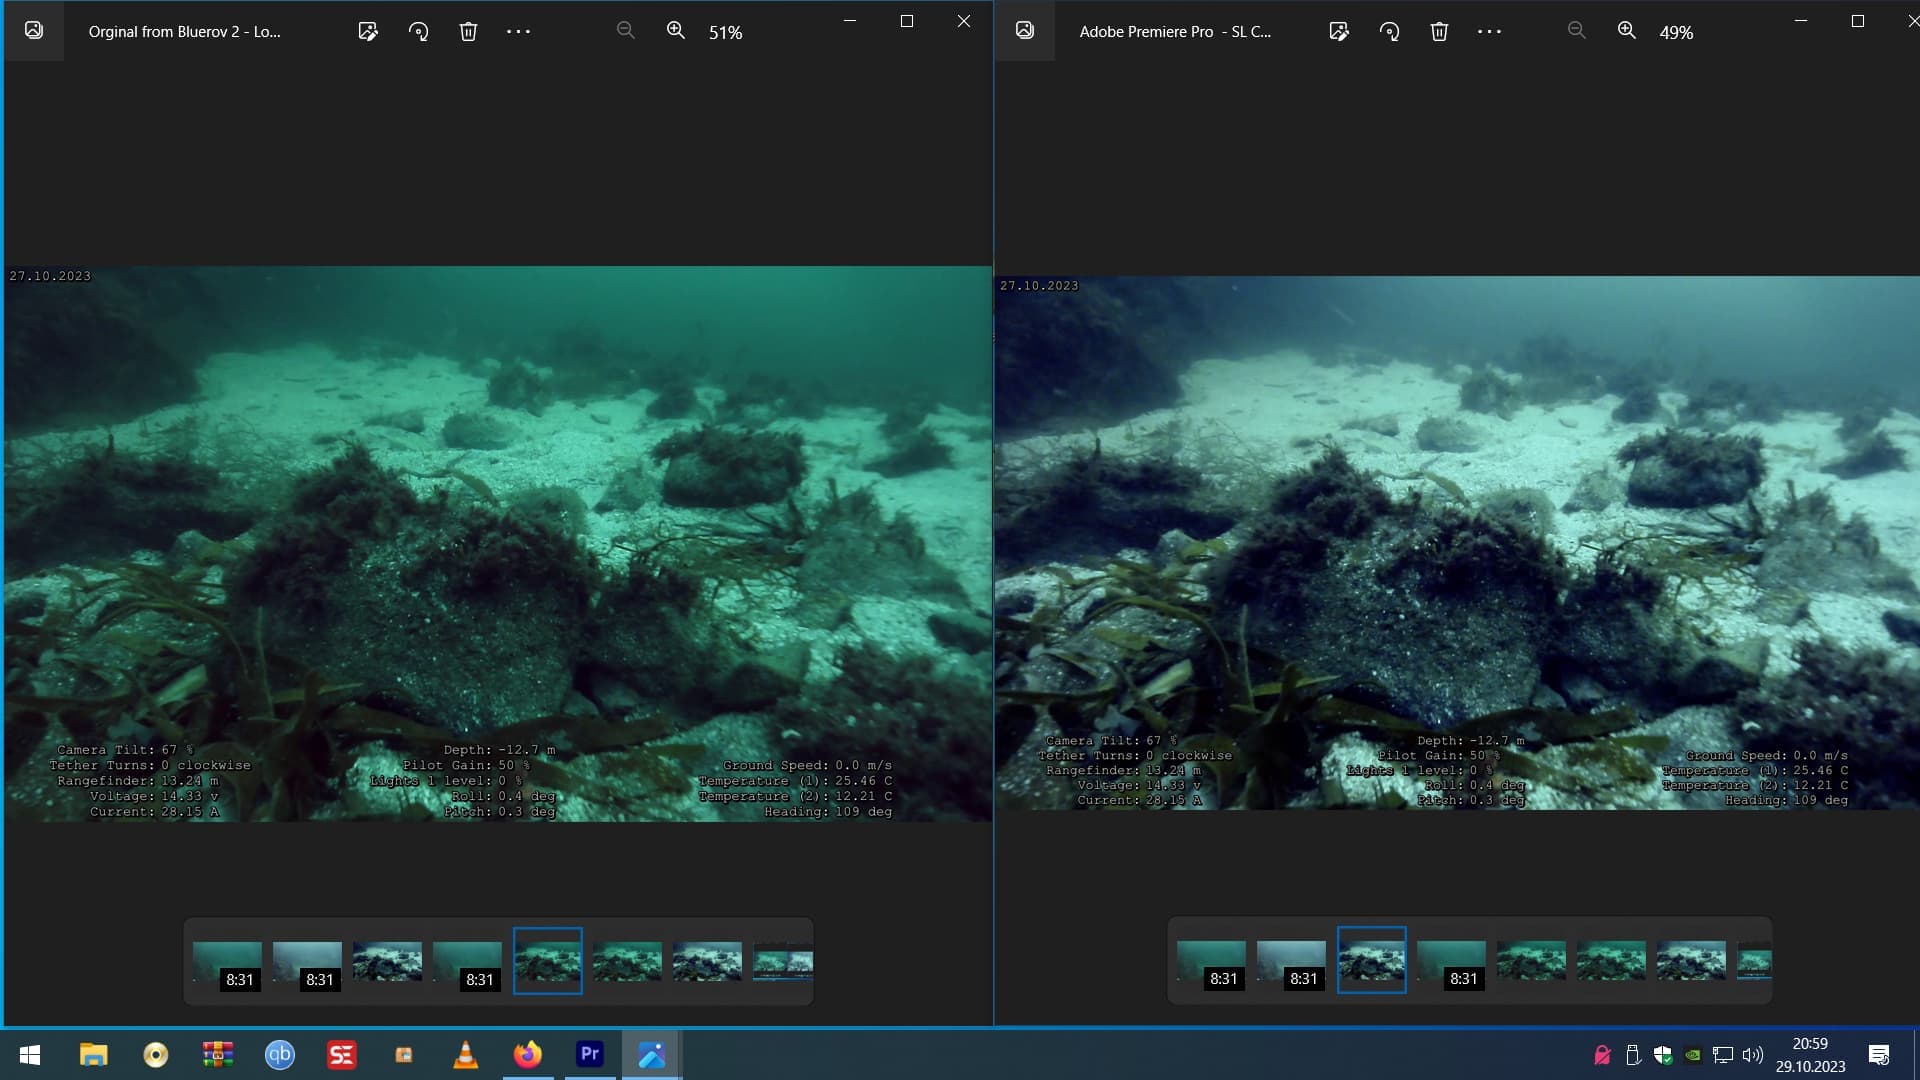Delete the image in left Photos window
The image size is (1920, 1080).
468,31
